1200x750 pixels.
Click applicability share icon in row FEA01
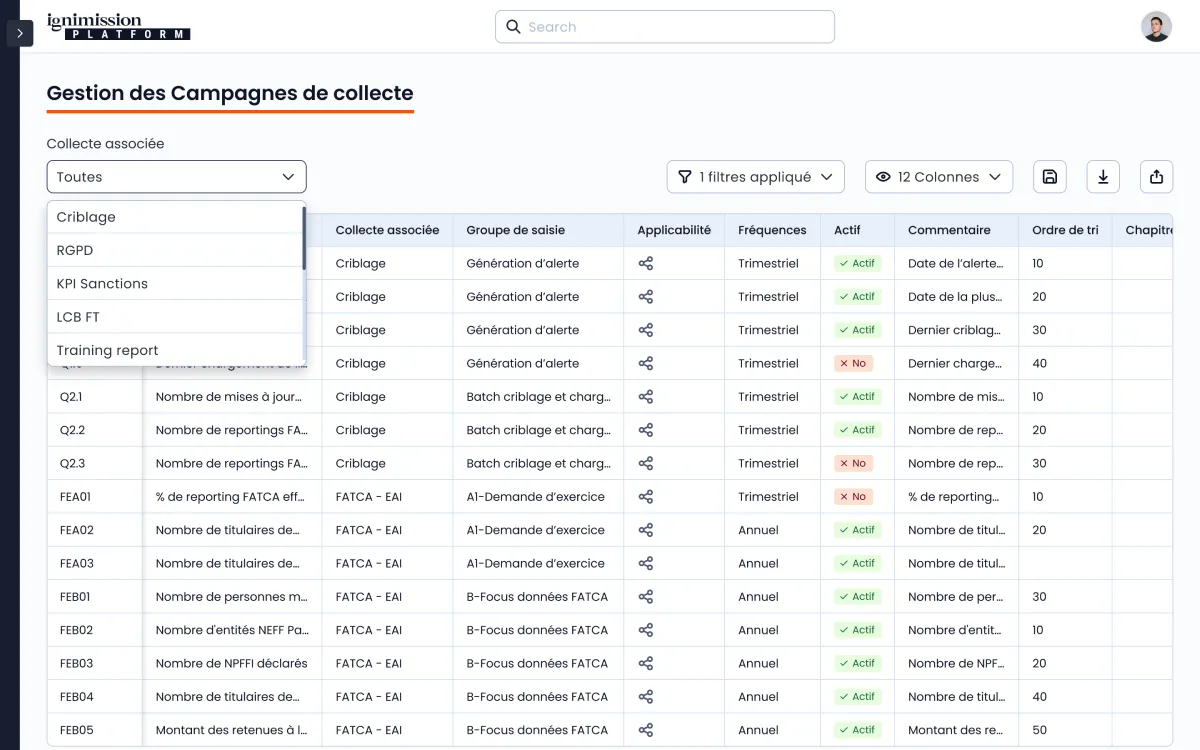(x=646, y=497)
